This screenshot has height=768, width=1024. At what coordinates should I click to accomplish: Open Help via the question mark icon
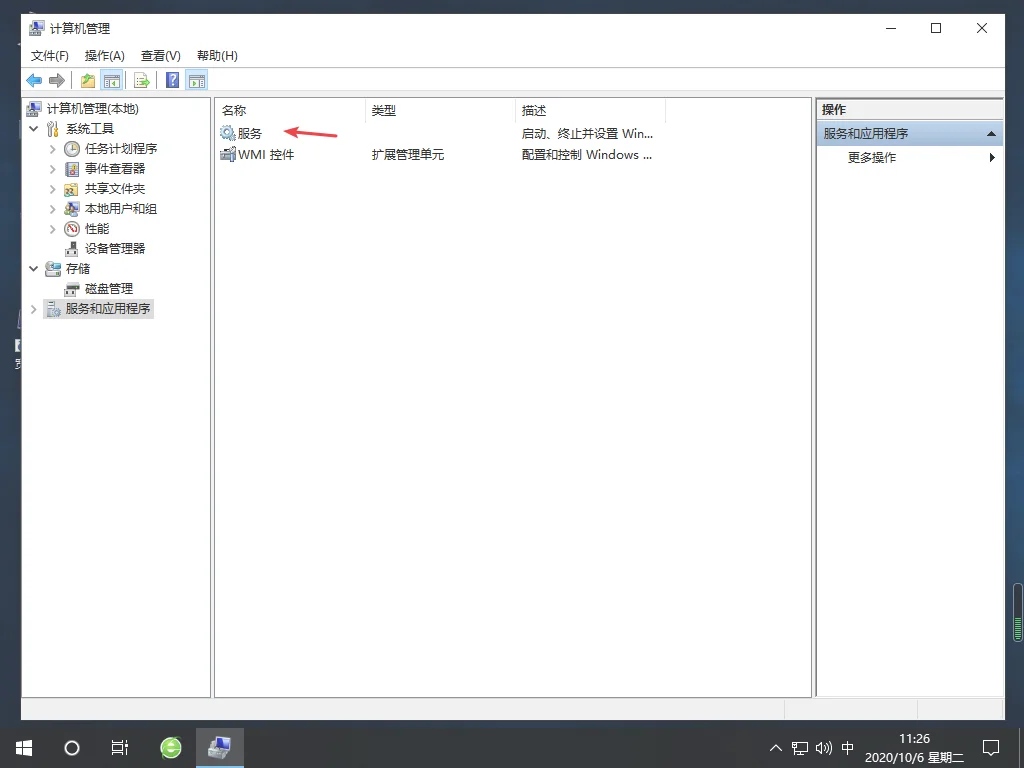172,81
